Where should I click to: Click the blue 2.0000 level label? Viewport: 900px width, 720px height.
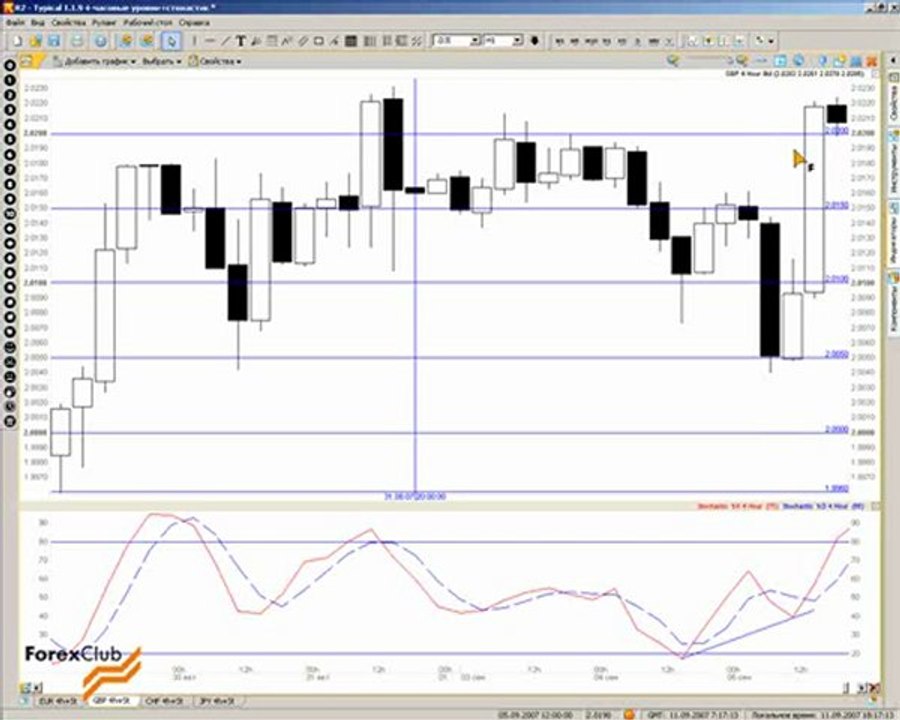click(x=836, y=429)
